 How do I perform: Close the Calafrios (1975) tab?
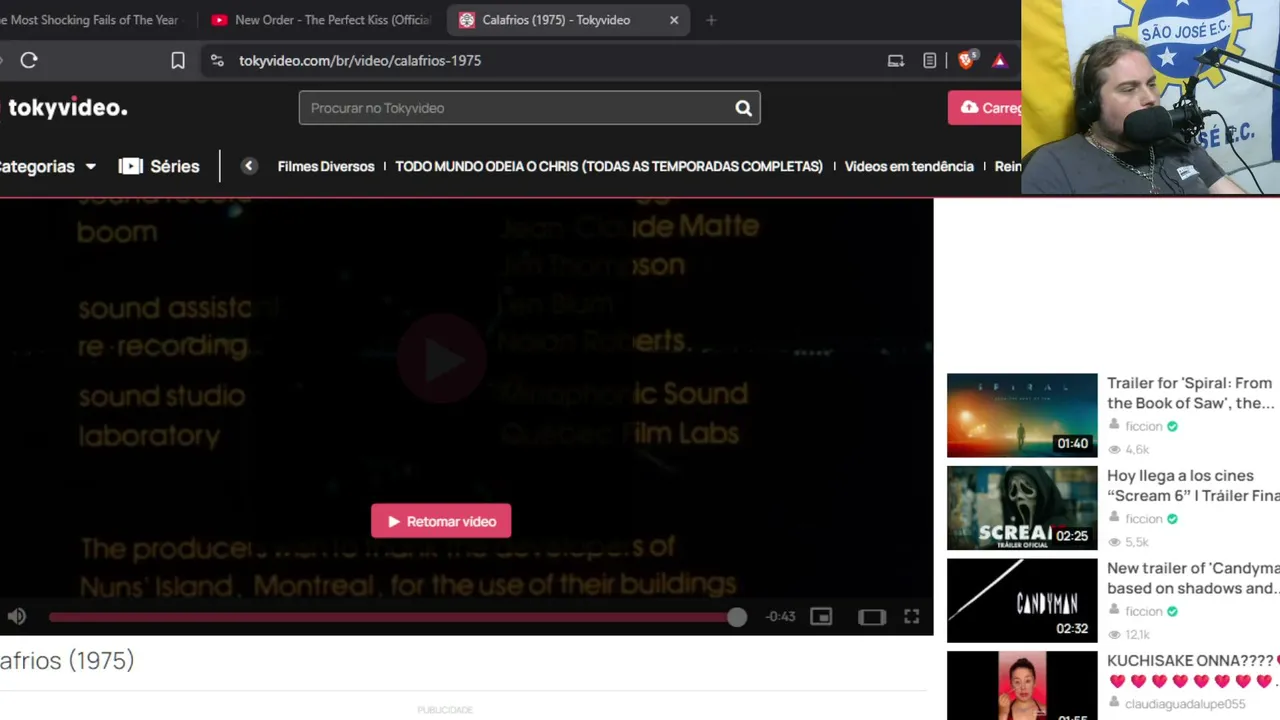coord(674,20)
